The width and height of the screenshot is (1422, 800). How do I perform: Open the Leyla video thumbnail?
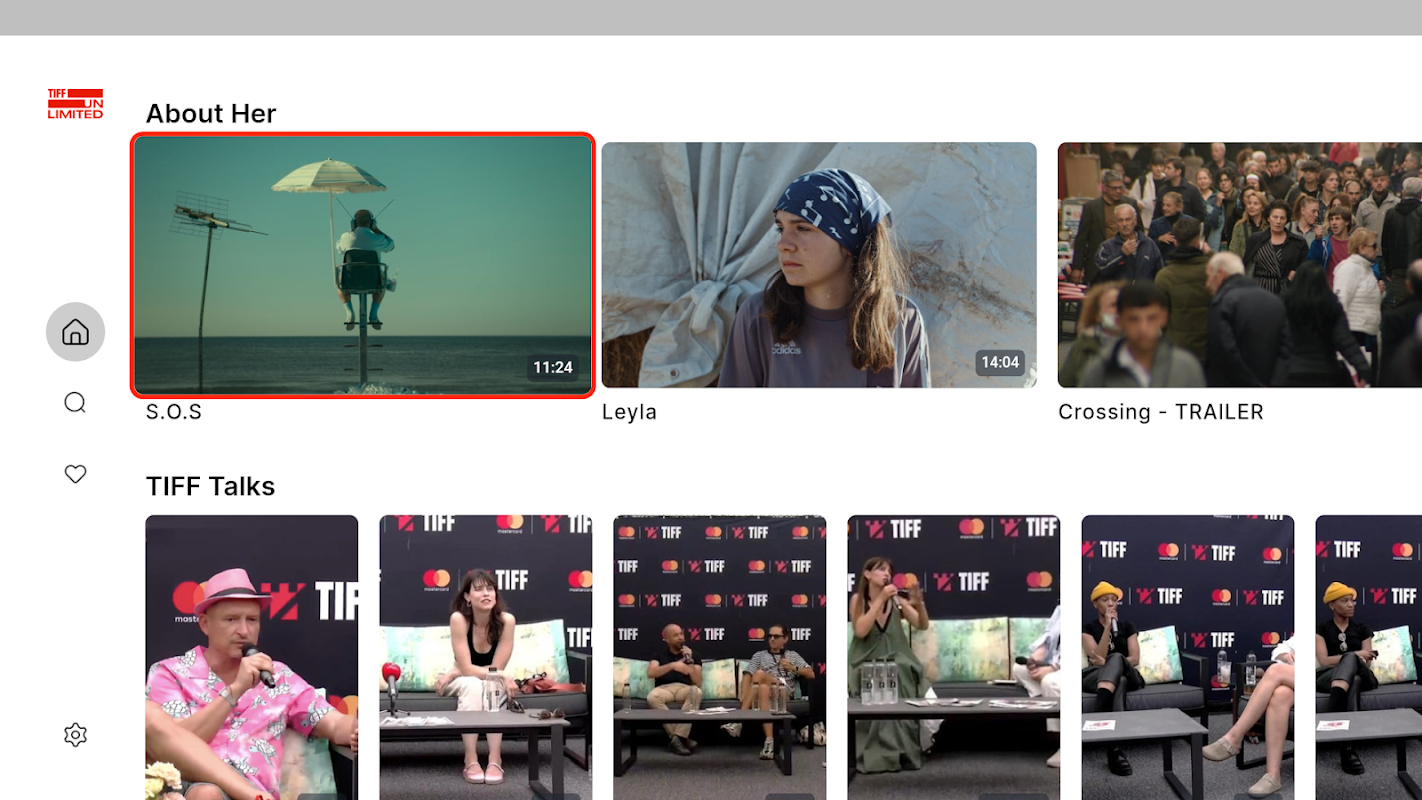(x=819, y=265)
